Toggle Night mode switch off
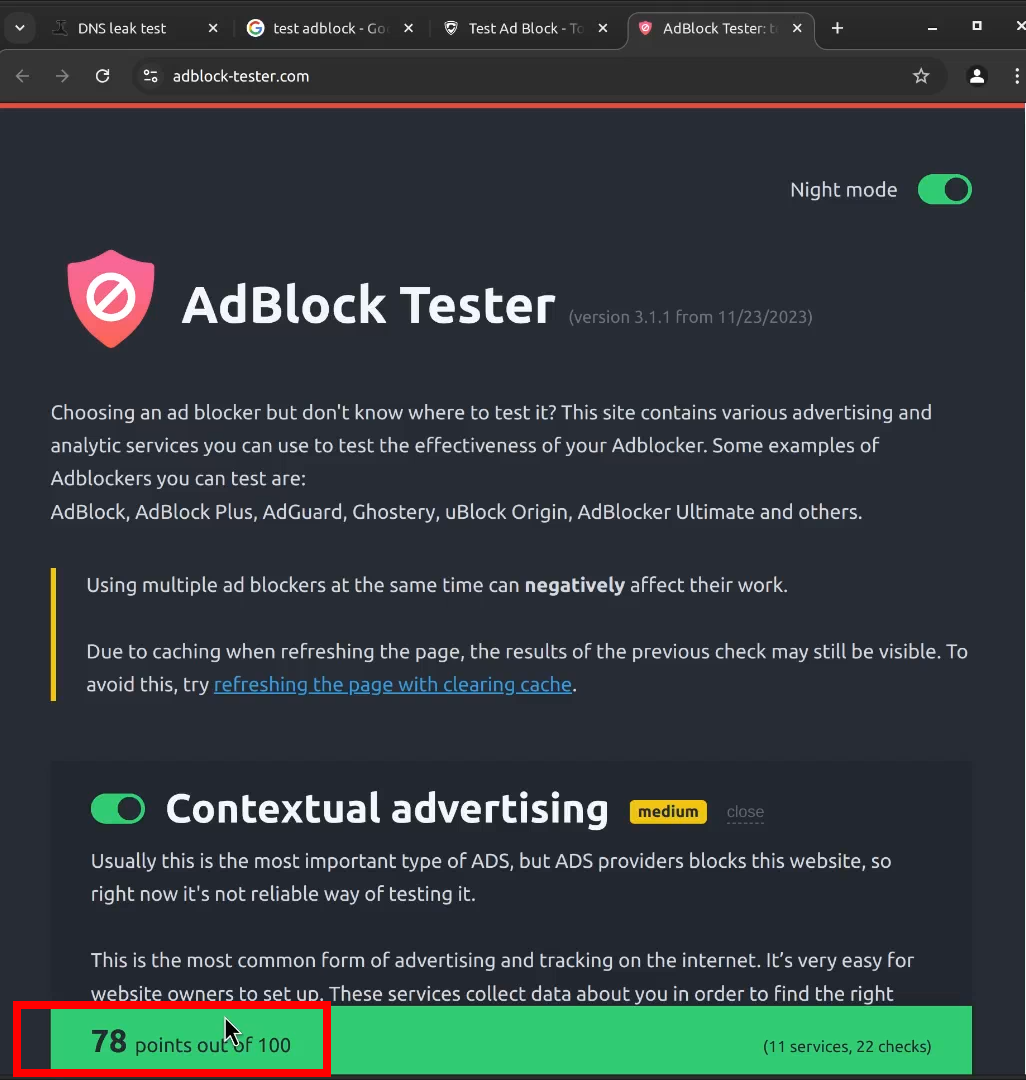Screen dimensions: 1026x1080 pos(945,189)
